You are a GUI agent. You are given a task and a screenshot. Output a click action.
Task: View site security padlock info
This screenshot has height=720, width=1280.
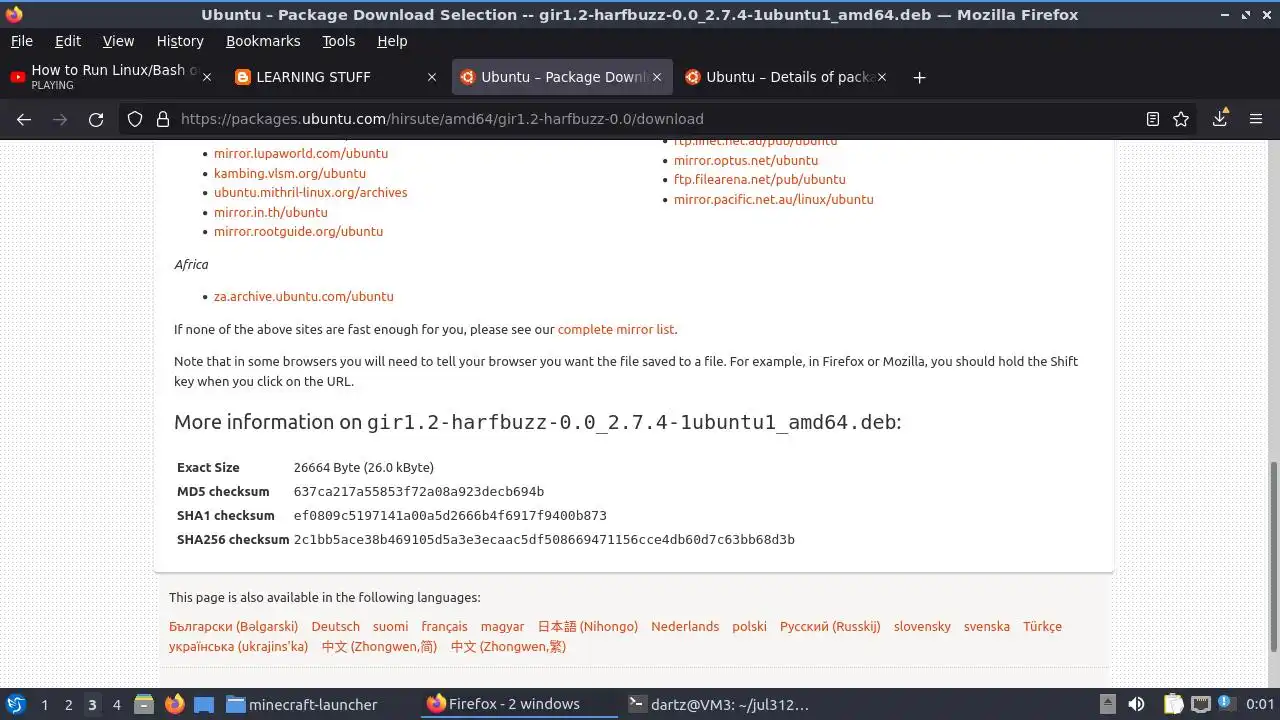coord(163,119)
